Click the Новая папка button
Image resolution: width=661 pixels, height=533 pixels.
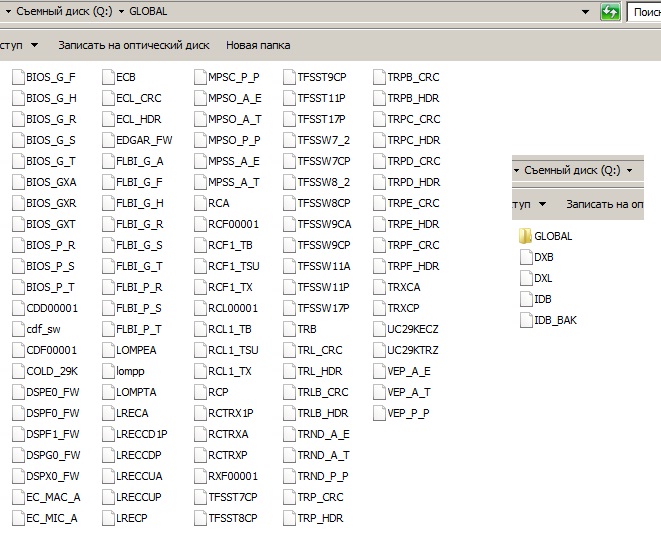258,45
